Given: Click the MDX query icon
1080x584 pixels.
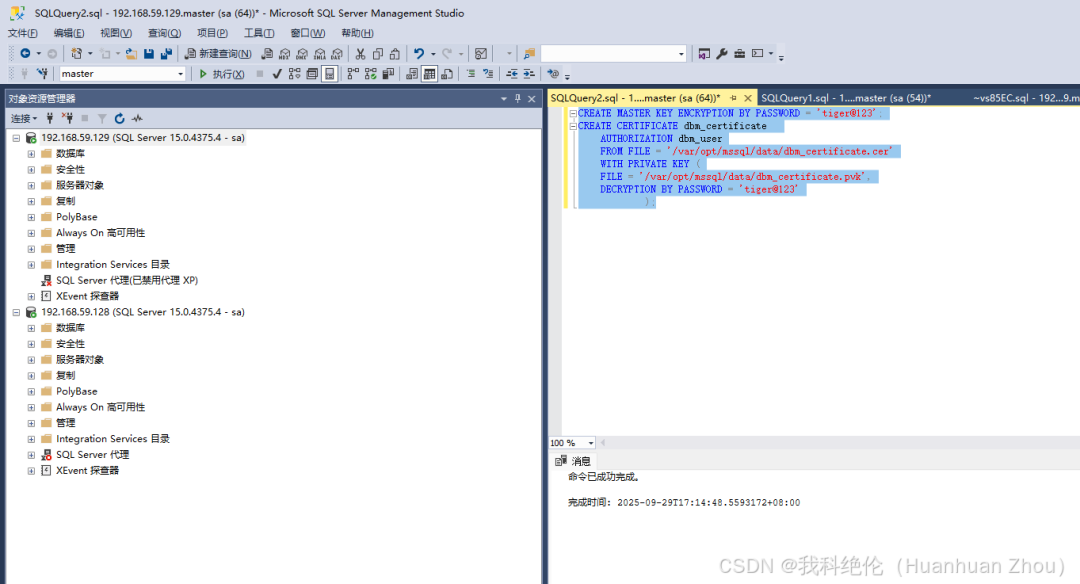Looking at the screenshot, I should 284,53.
